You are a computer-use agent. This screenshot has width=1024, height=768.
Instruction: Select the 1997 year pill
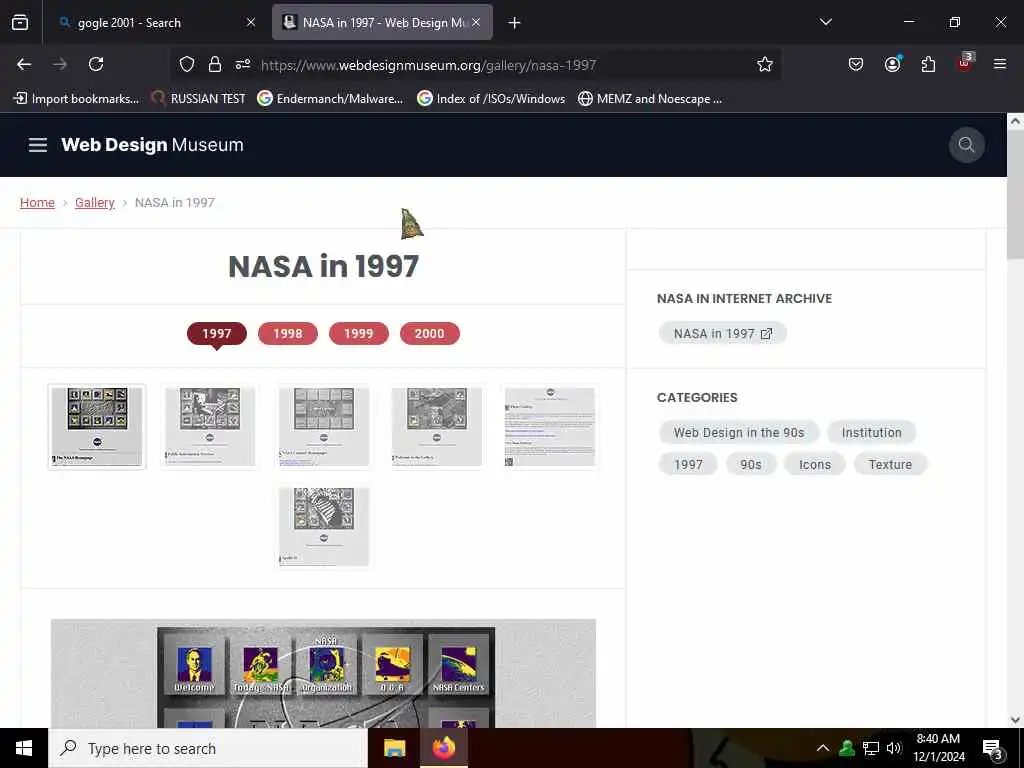(217, 334)
